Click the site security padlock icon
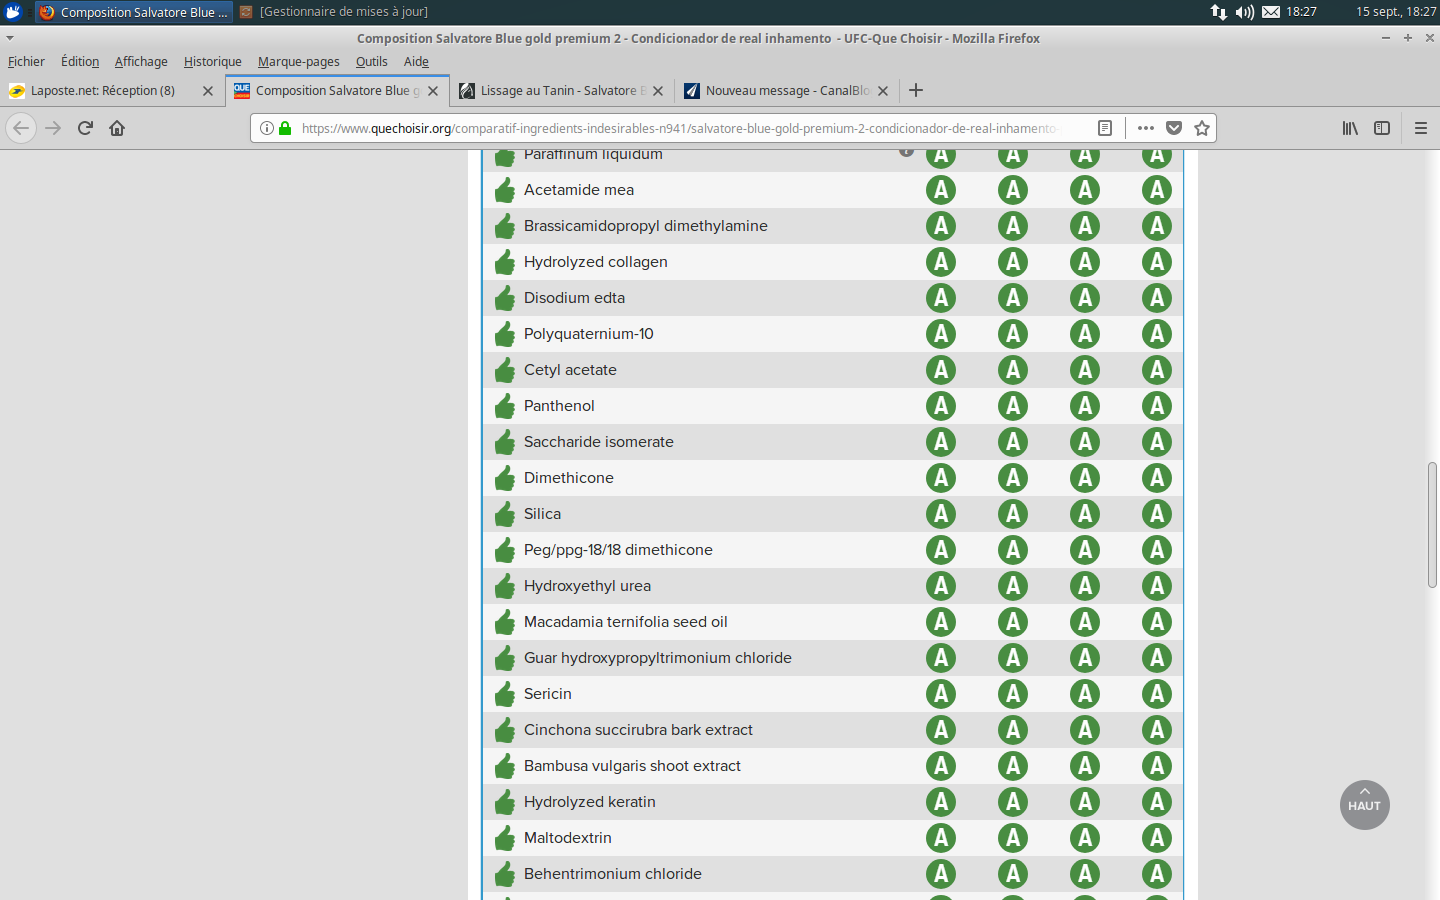Screen dimensions: 1440x900 coord(285,128)
